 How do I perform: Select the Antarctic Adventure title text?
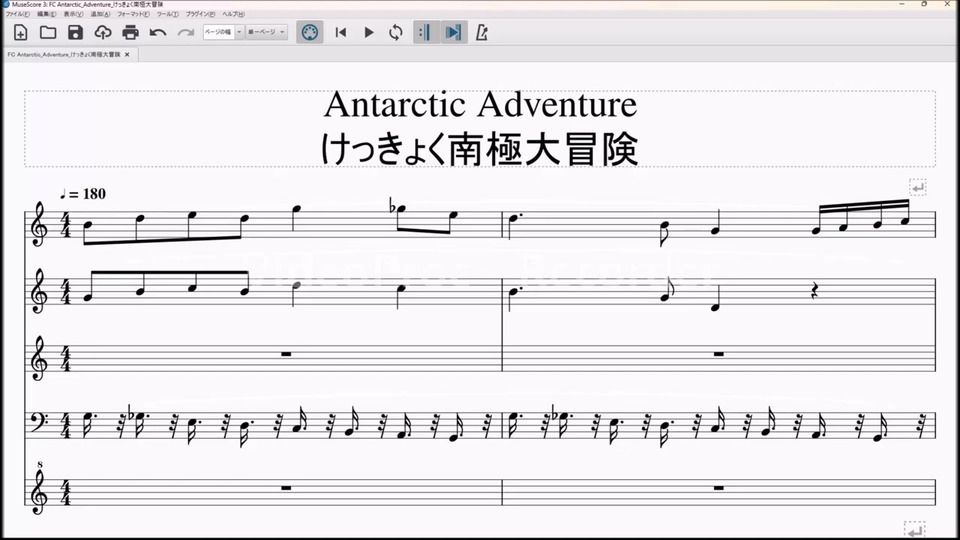click(x=481, y=105)
